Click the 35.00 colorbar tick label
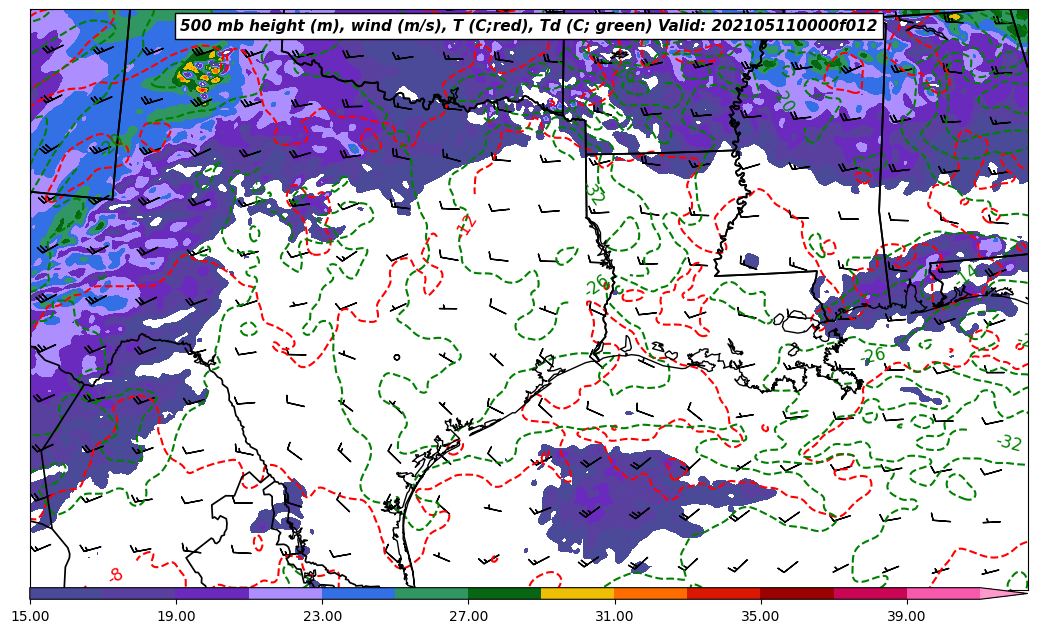This screenshot has width=1037, height=633. coord(760,615)
